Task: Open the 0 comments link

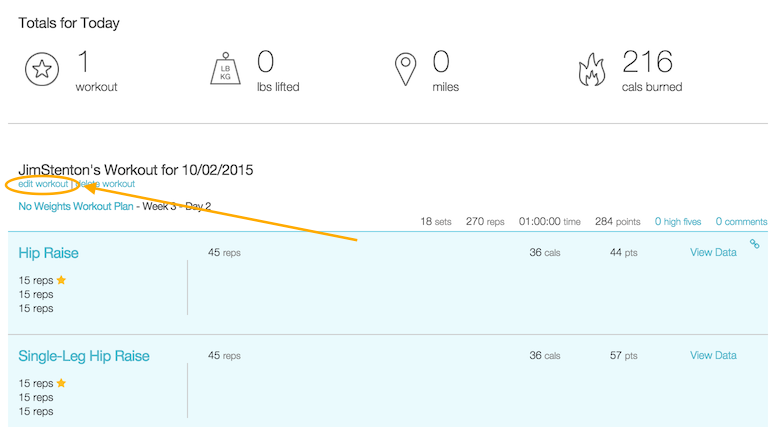Action: coord(741,222)
